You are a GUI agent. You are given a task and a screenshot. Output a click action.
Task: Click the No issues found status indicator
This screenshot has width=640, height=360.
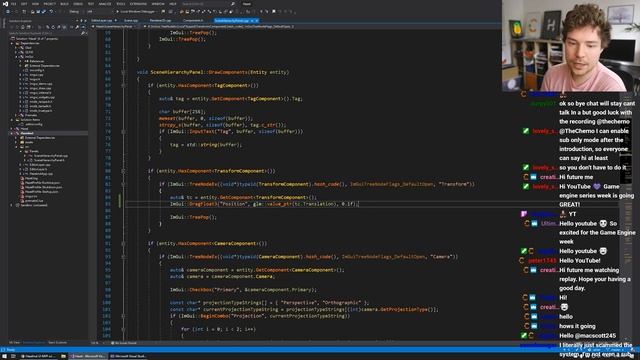coord(125,343)
